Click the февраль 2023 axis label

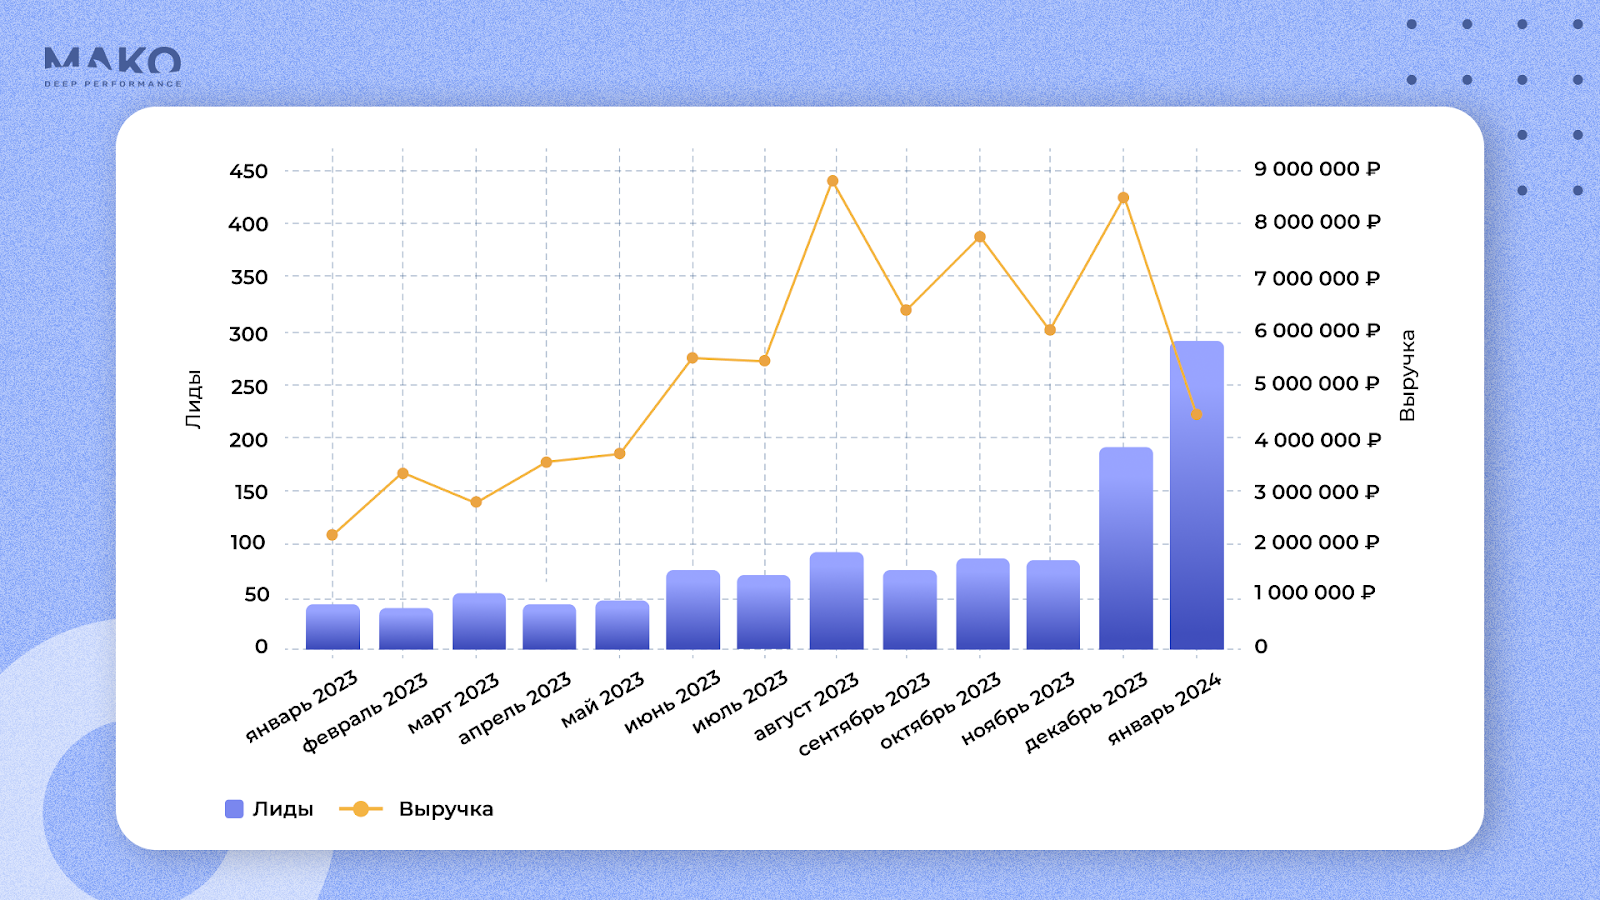point(365,712)
